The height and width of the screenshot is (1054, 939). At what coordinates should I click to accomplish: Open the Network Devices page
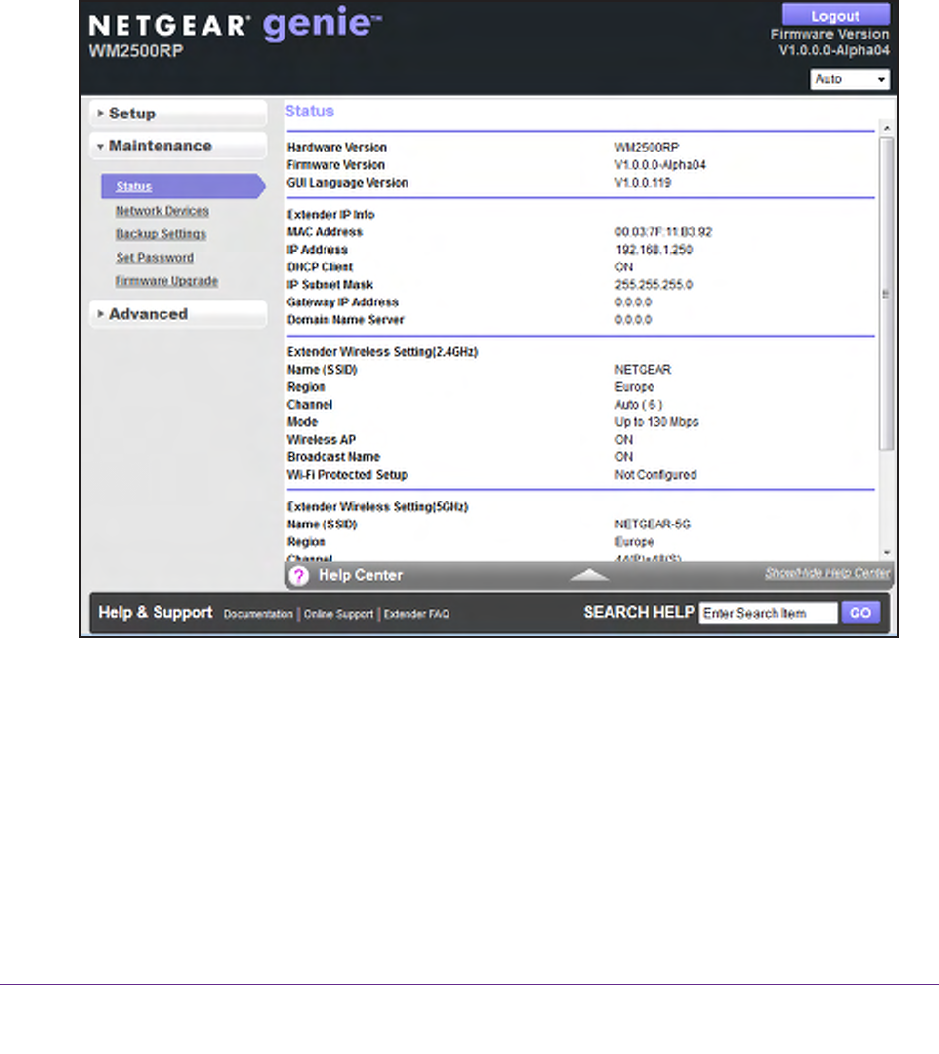[162, 211]
